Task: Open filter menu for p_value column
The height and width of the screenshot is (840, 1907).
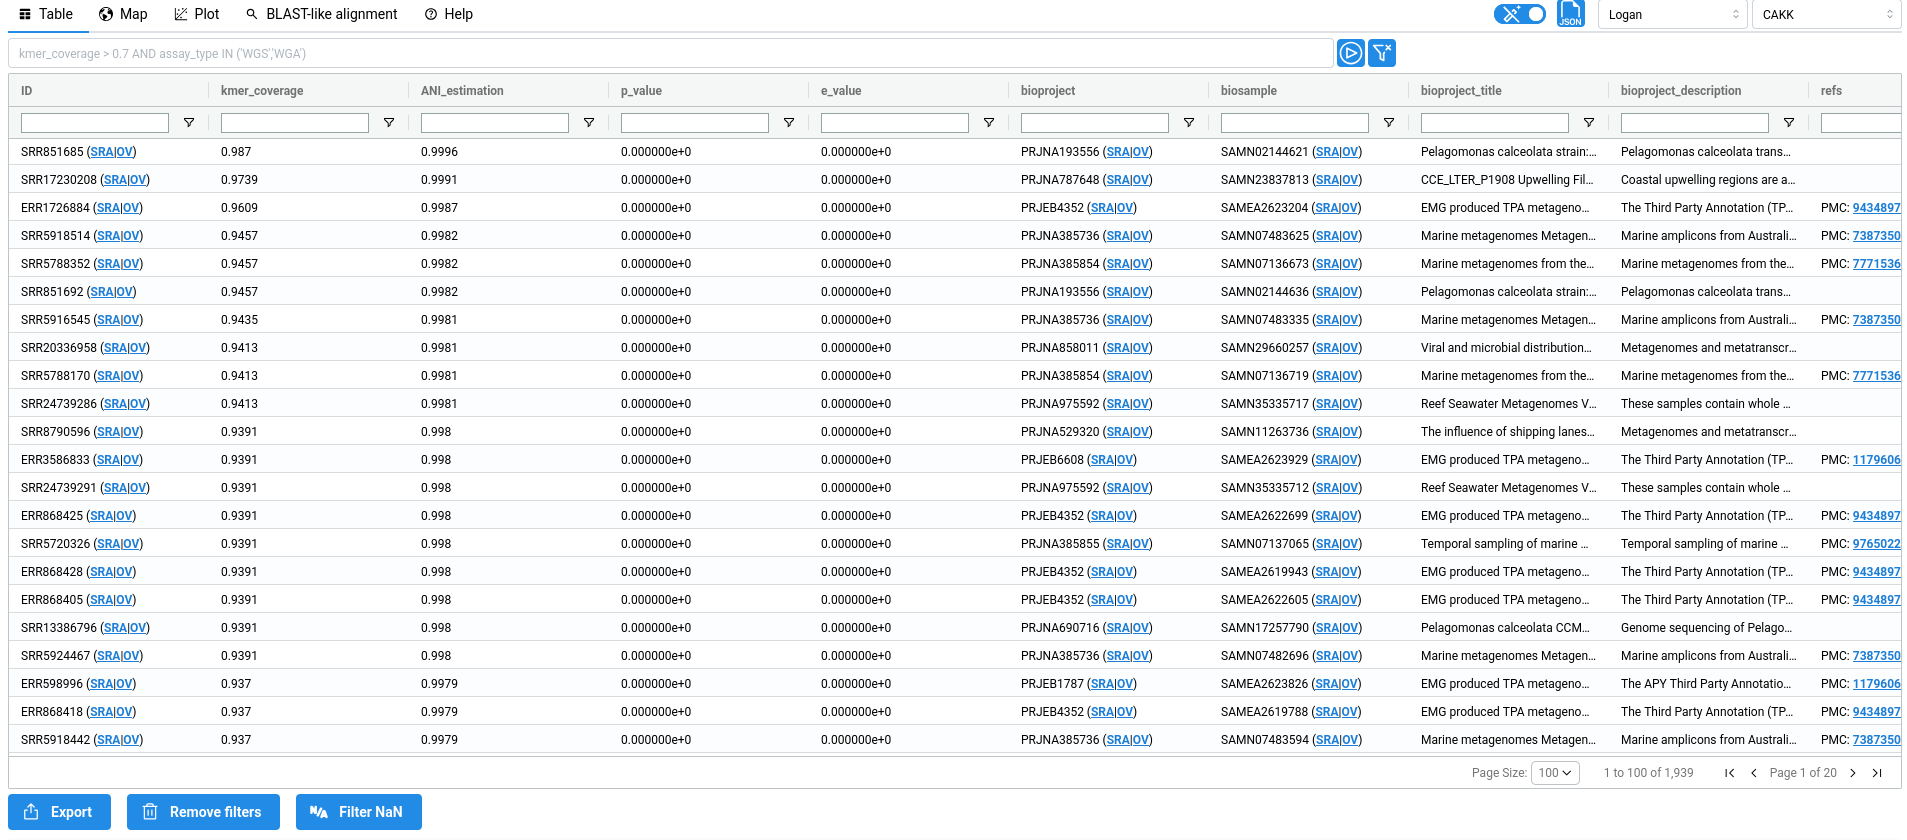Action: pyautogui.click(x=789, y=123)
